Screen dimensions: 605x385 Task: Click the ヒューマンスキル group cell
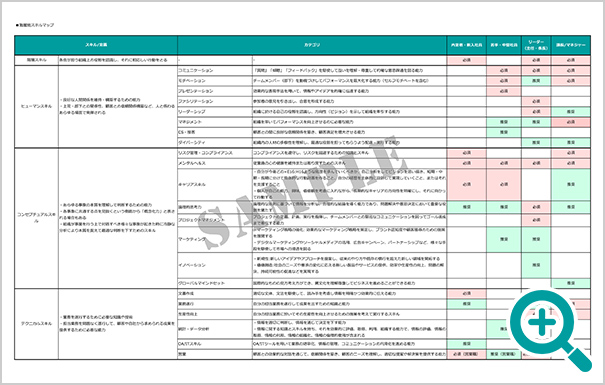coord(36,106)
